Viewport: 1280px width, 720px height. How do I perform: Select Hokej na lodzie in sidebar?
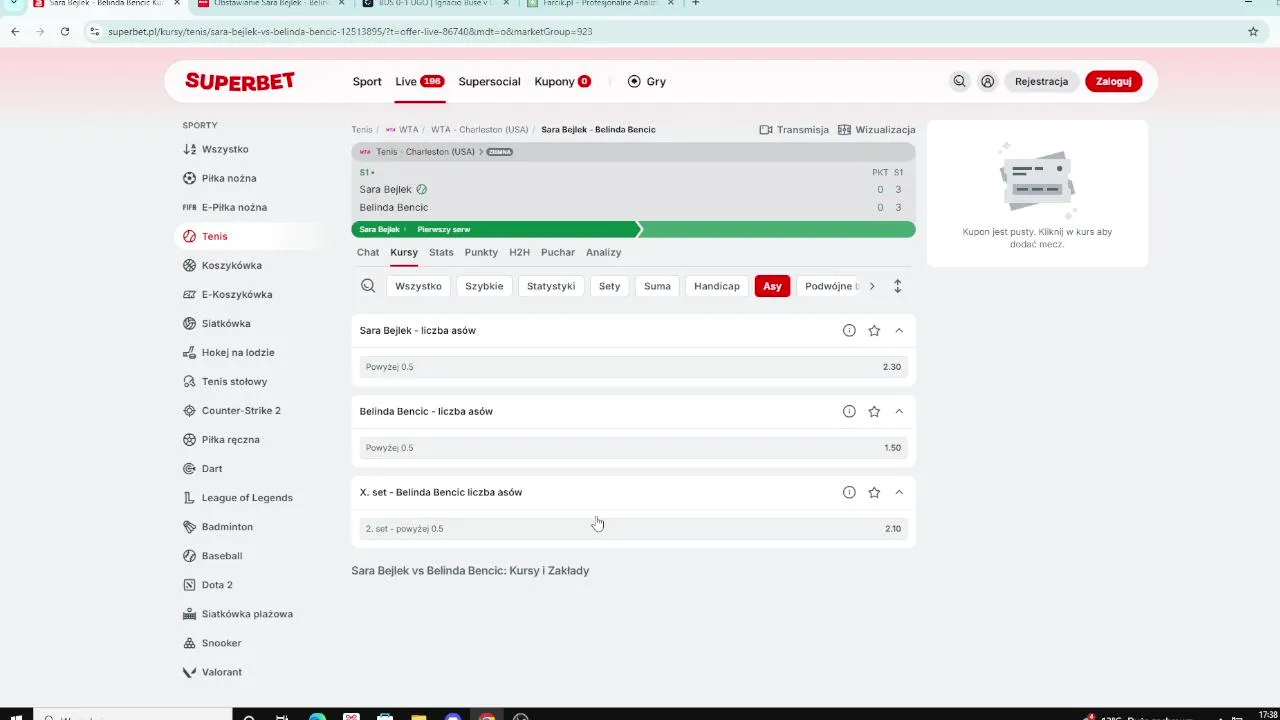coord(238,352)
